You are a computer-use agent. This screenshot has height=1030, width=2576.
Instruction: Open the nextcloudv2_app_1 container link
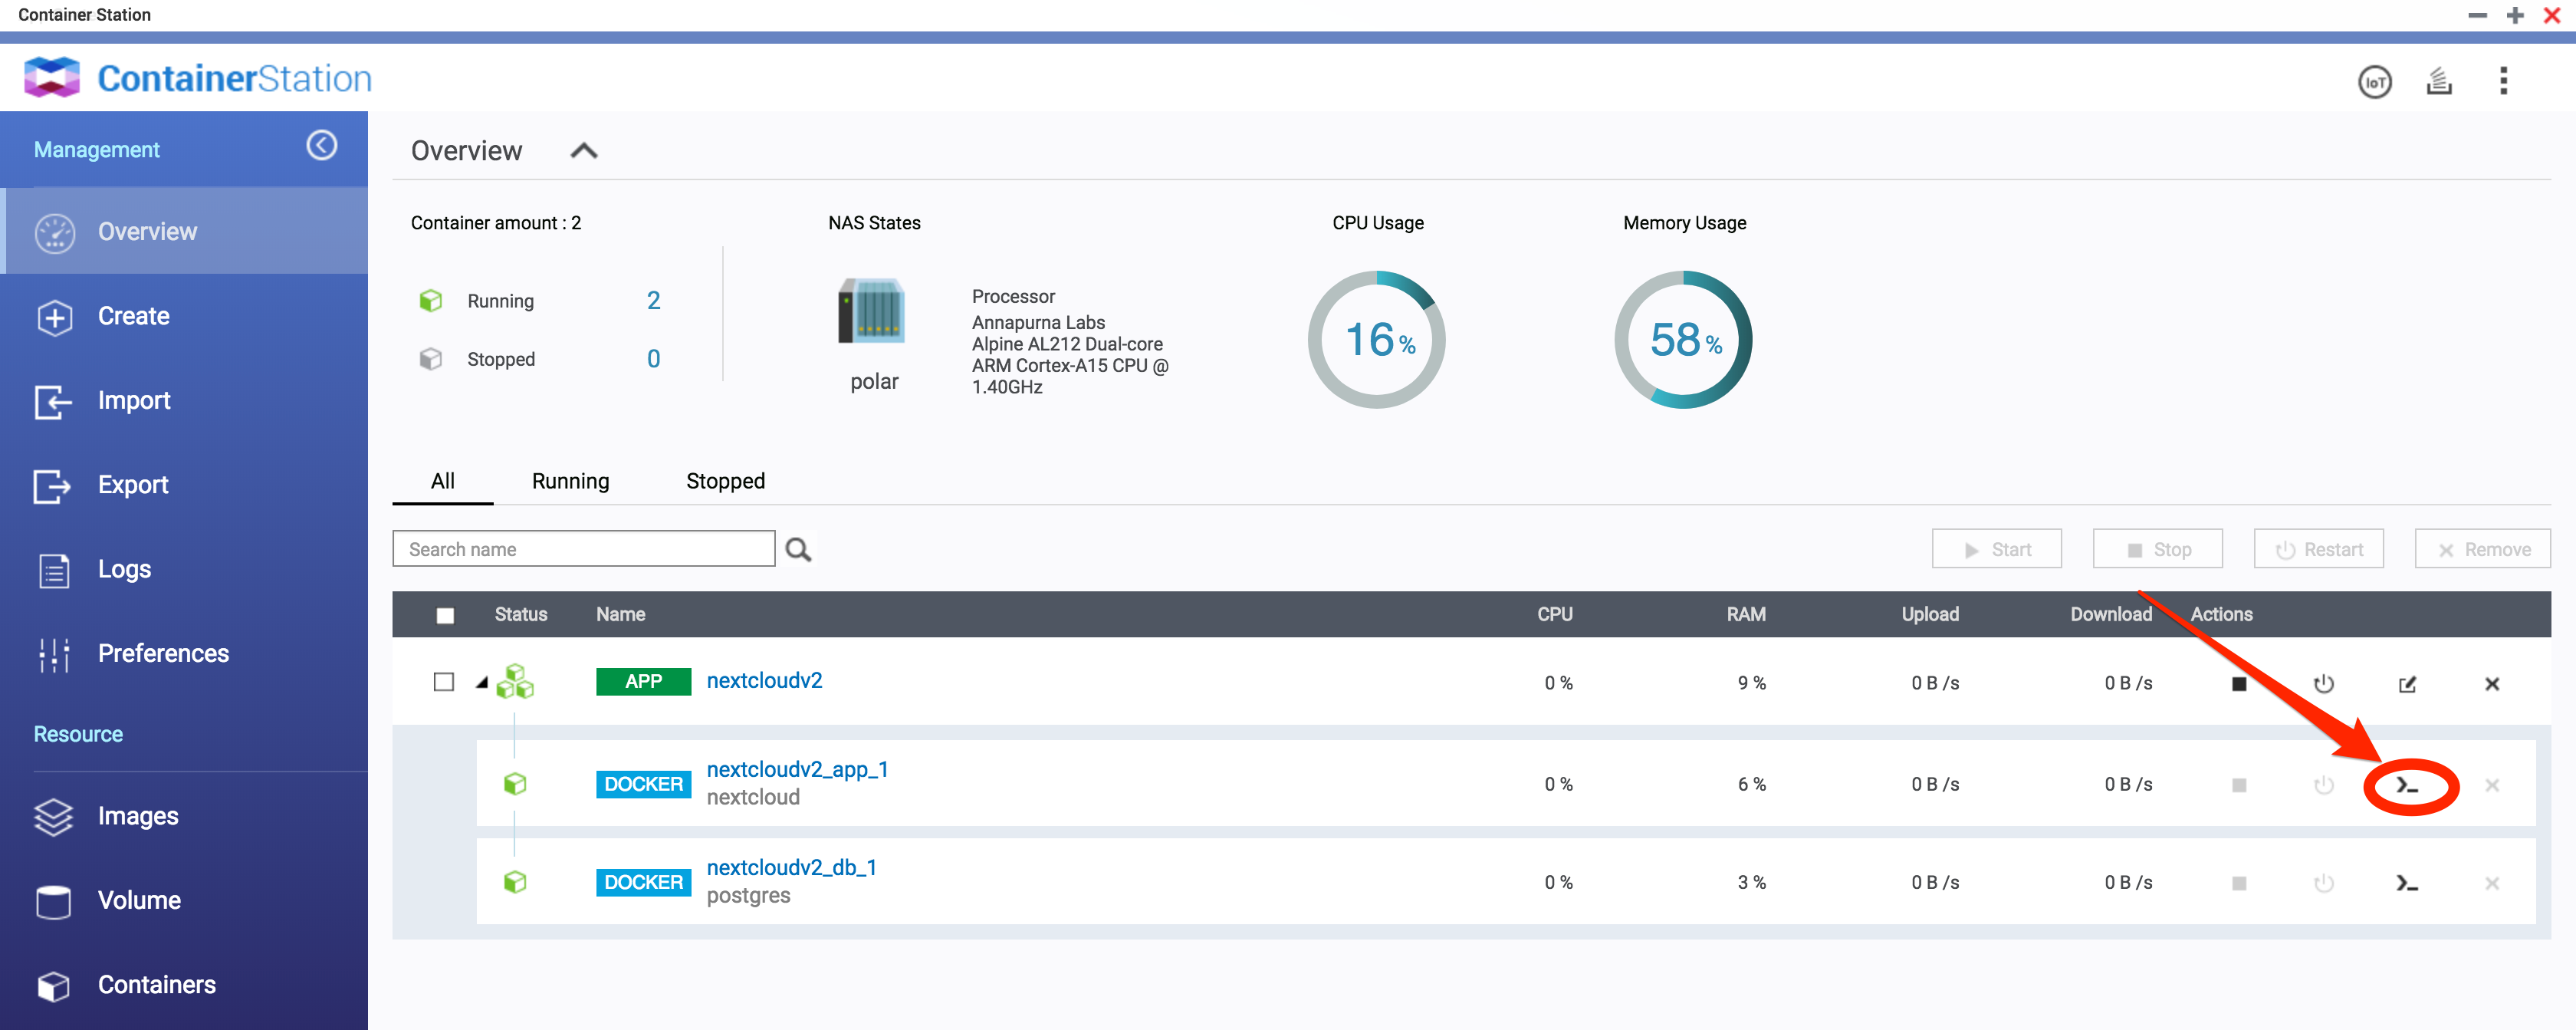point(797,769)
